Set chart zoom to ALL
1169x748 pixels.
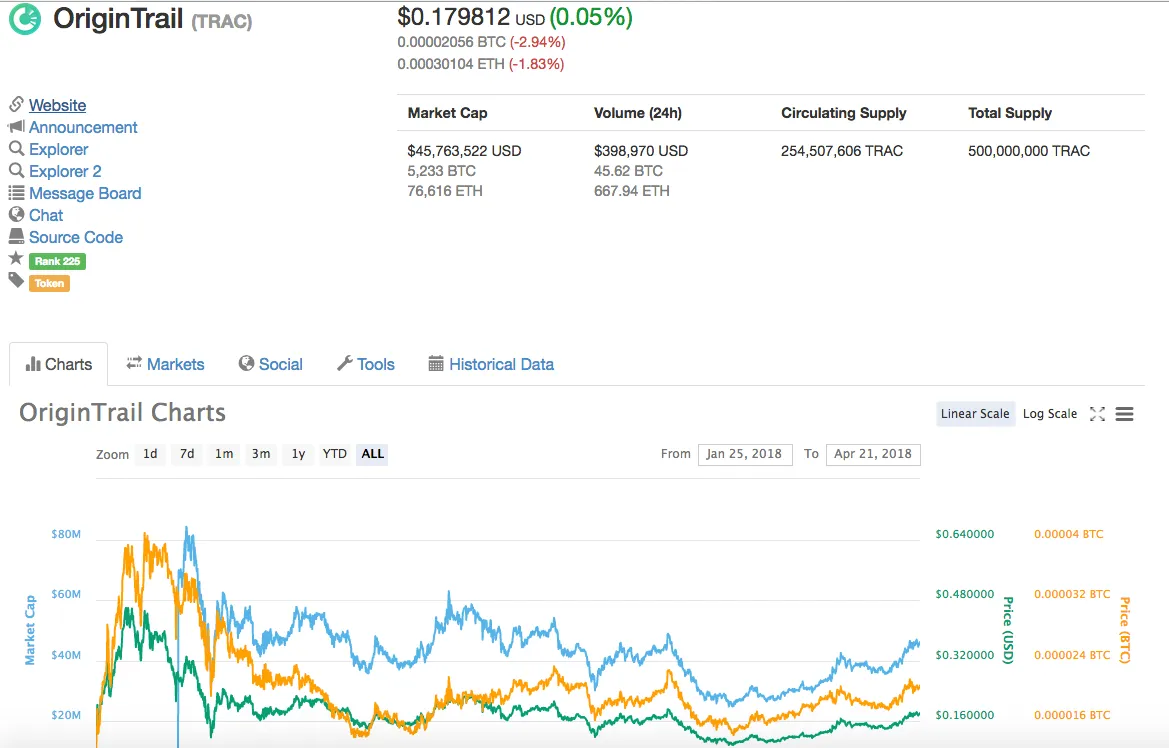point(372,454)
